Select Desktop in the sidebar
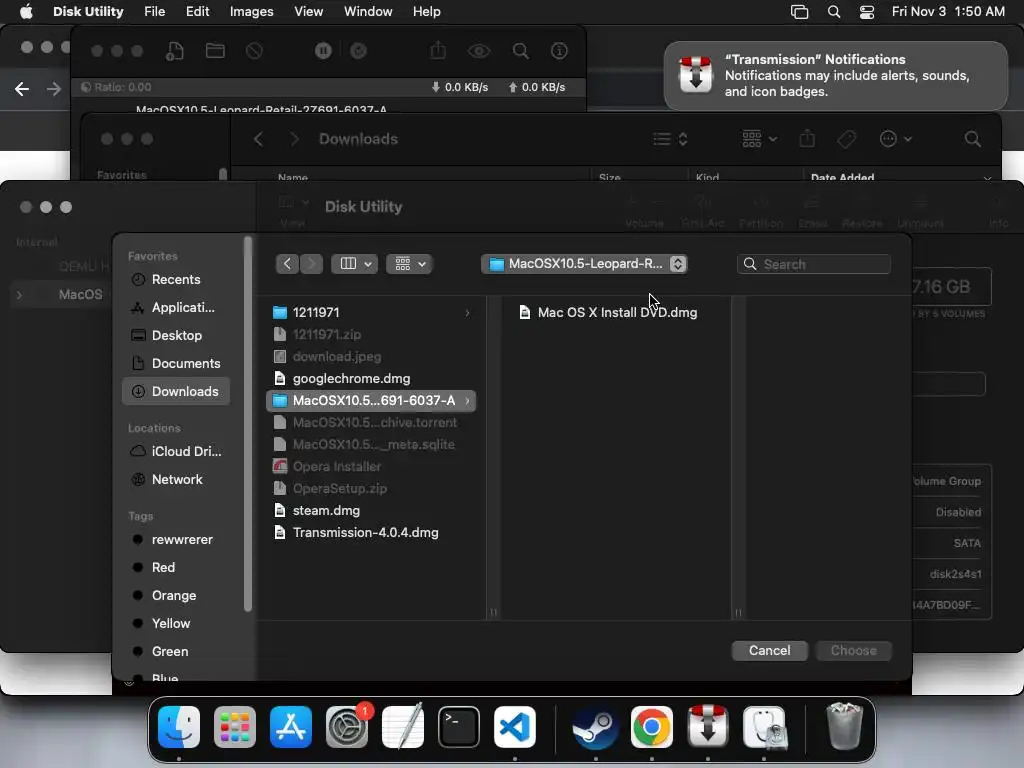 (x=176, y=336)
